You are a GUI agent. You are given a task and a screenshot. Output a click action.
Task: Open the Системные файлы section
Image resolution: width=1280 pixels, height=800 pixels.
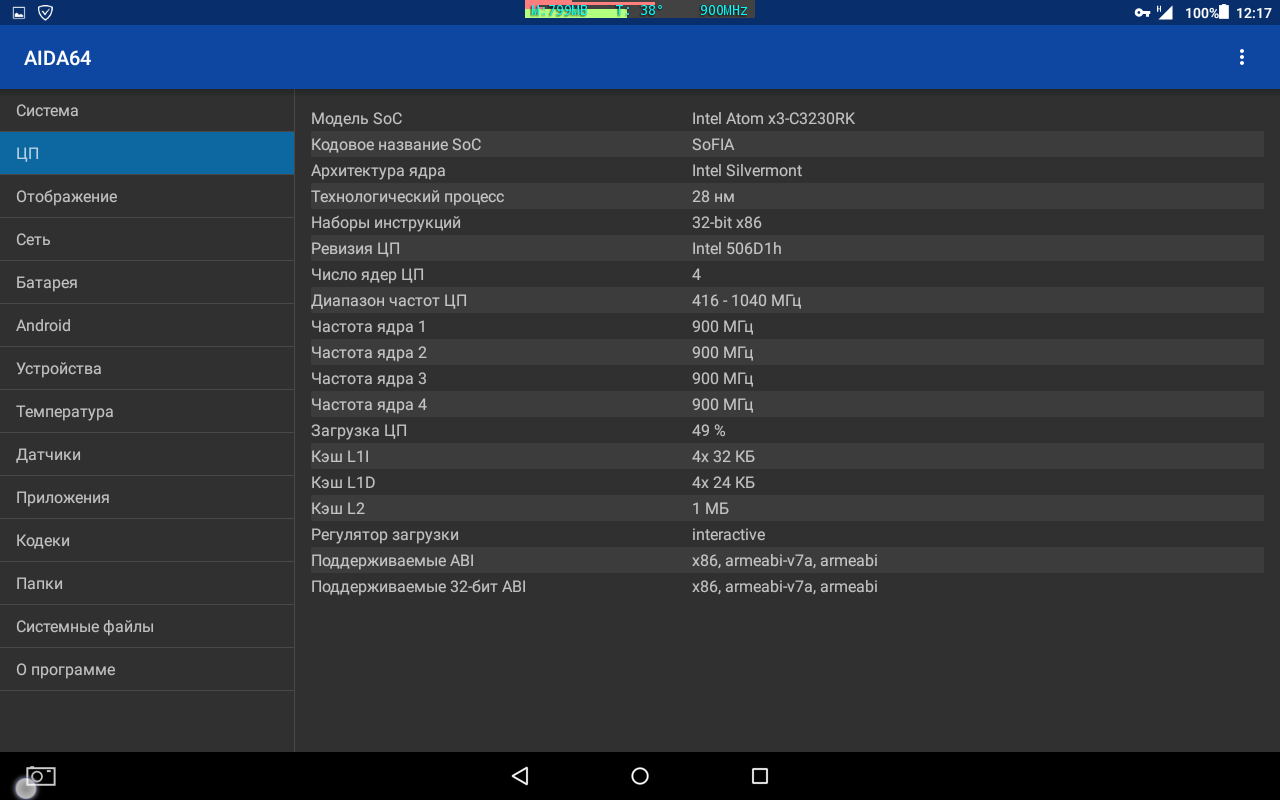(147, 627)
